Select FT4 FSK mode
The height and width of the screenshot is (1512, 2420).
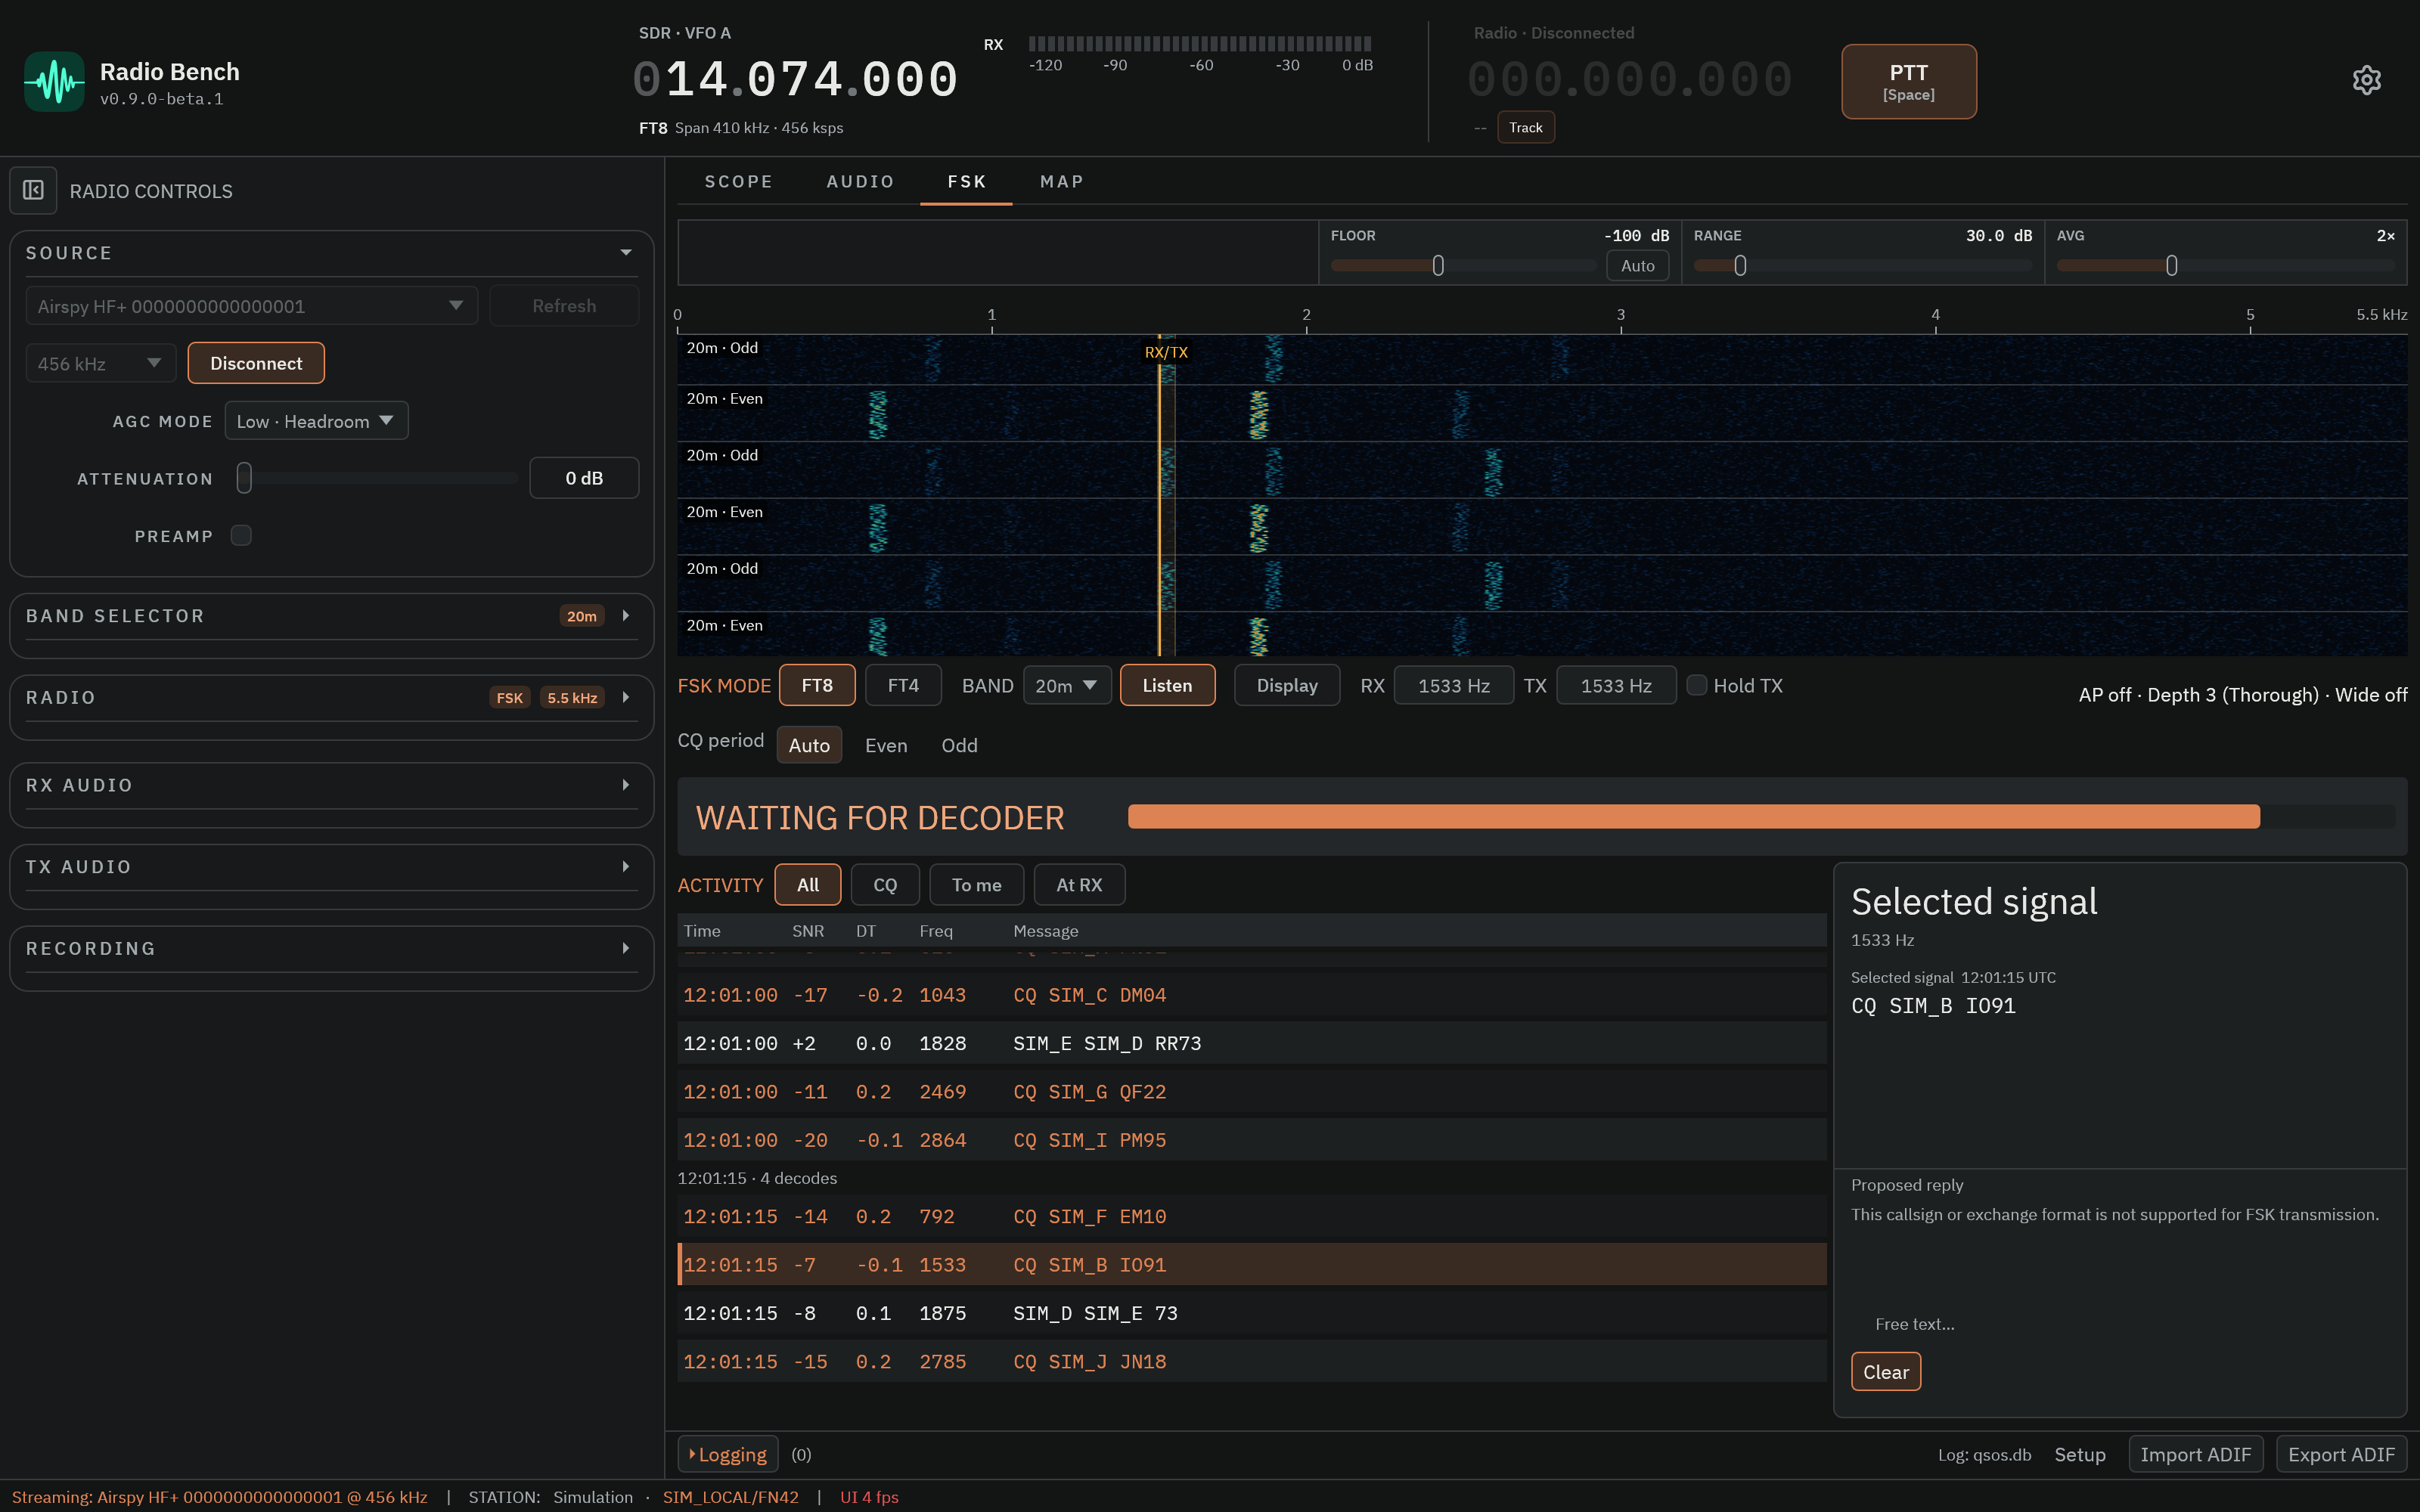903,685
